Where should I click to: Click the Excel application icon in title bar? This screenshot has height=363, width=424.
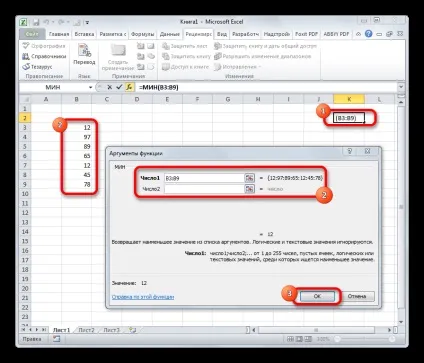(x=24, y=22)
